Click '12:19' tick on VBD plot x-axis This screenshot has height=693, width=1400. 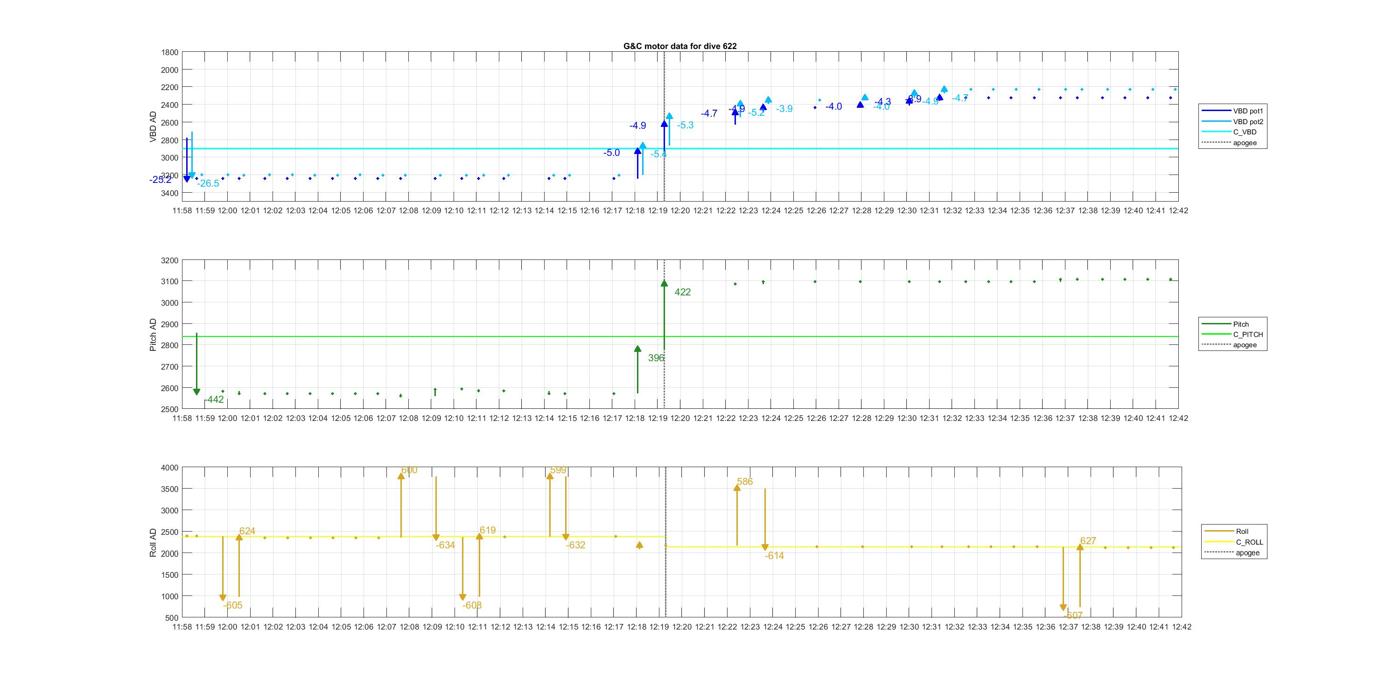[658, 211]
